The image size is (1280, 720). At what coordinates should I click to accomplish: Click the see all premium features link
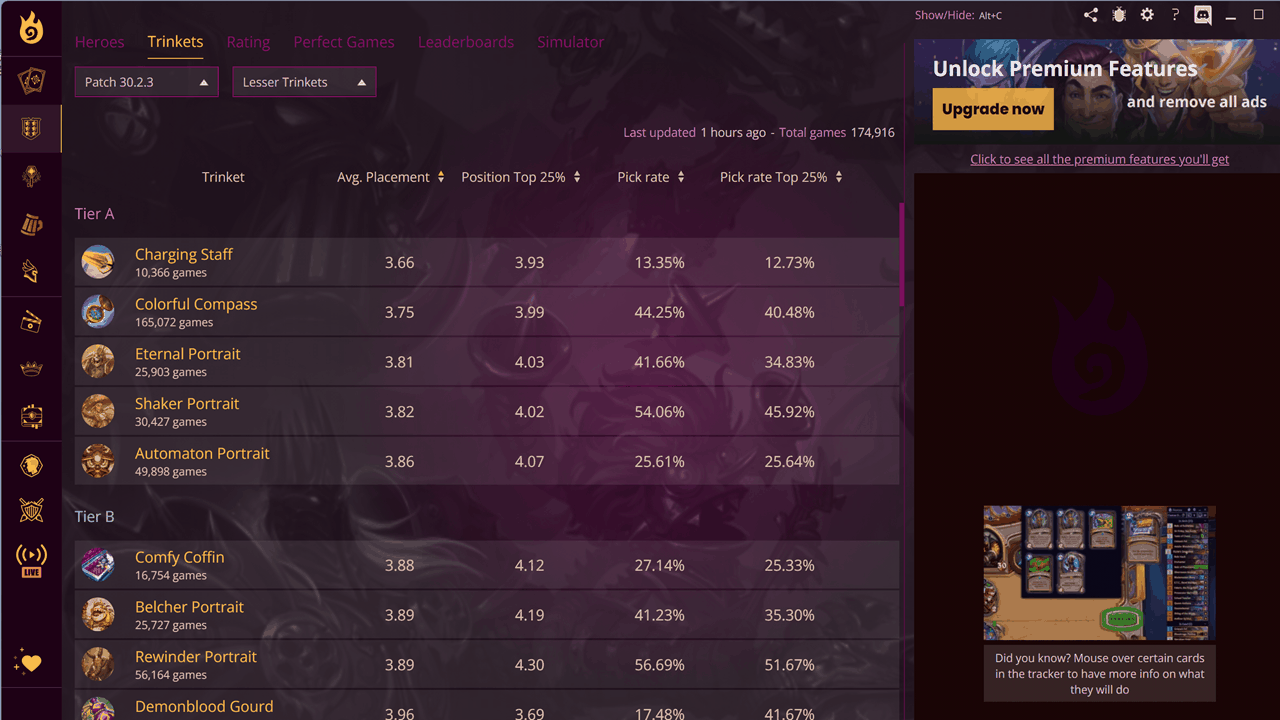1099,159
